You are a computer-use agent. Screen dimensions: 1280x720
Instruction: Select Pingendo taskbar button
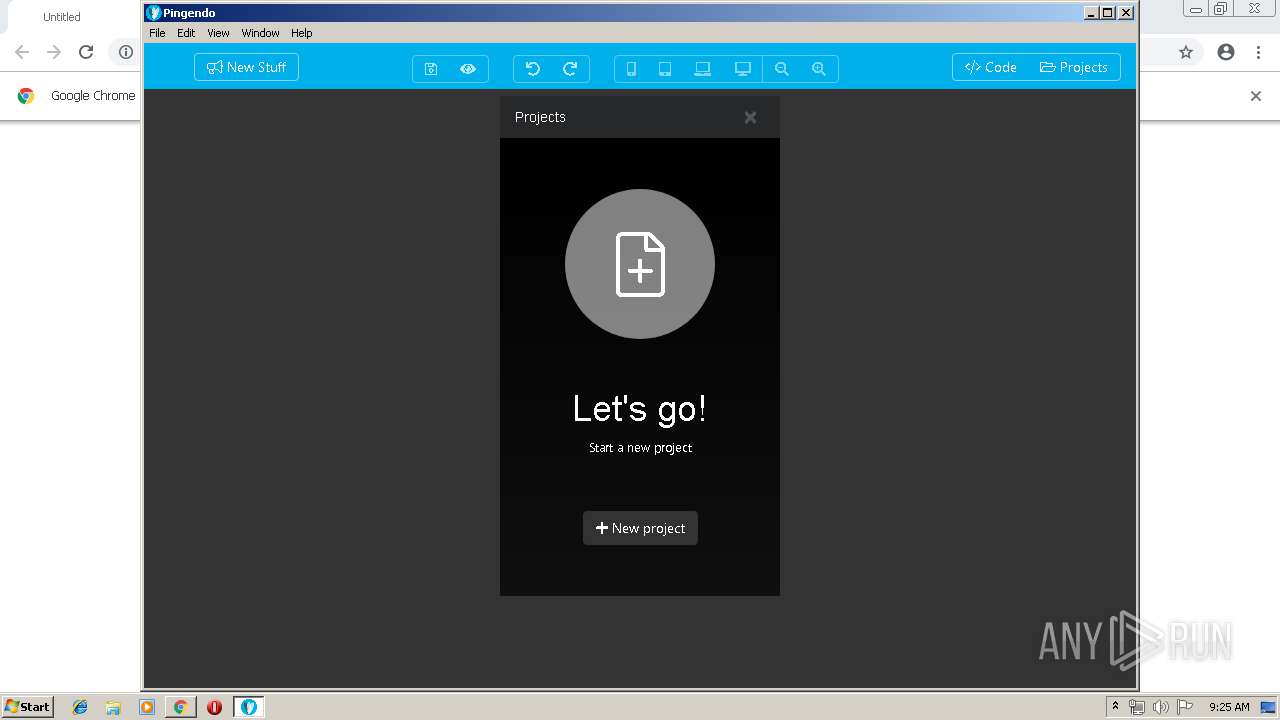coord(249,707)
